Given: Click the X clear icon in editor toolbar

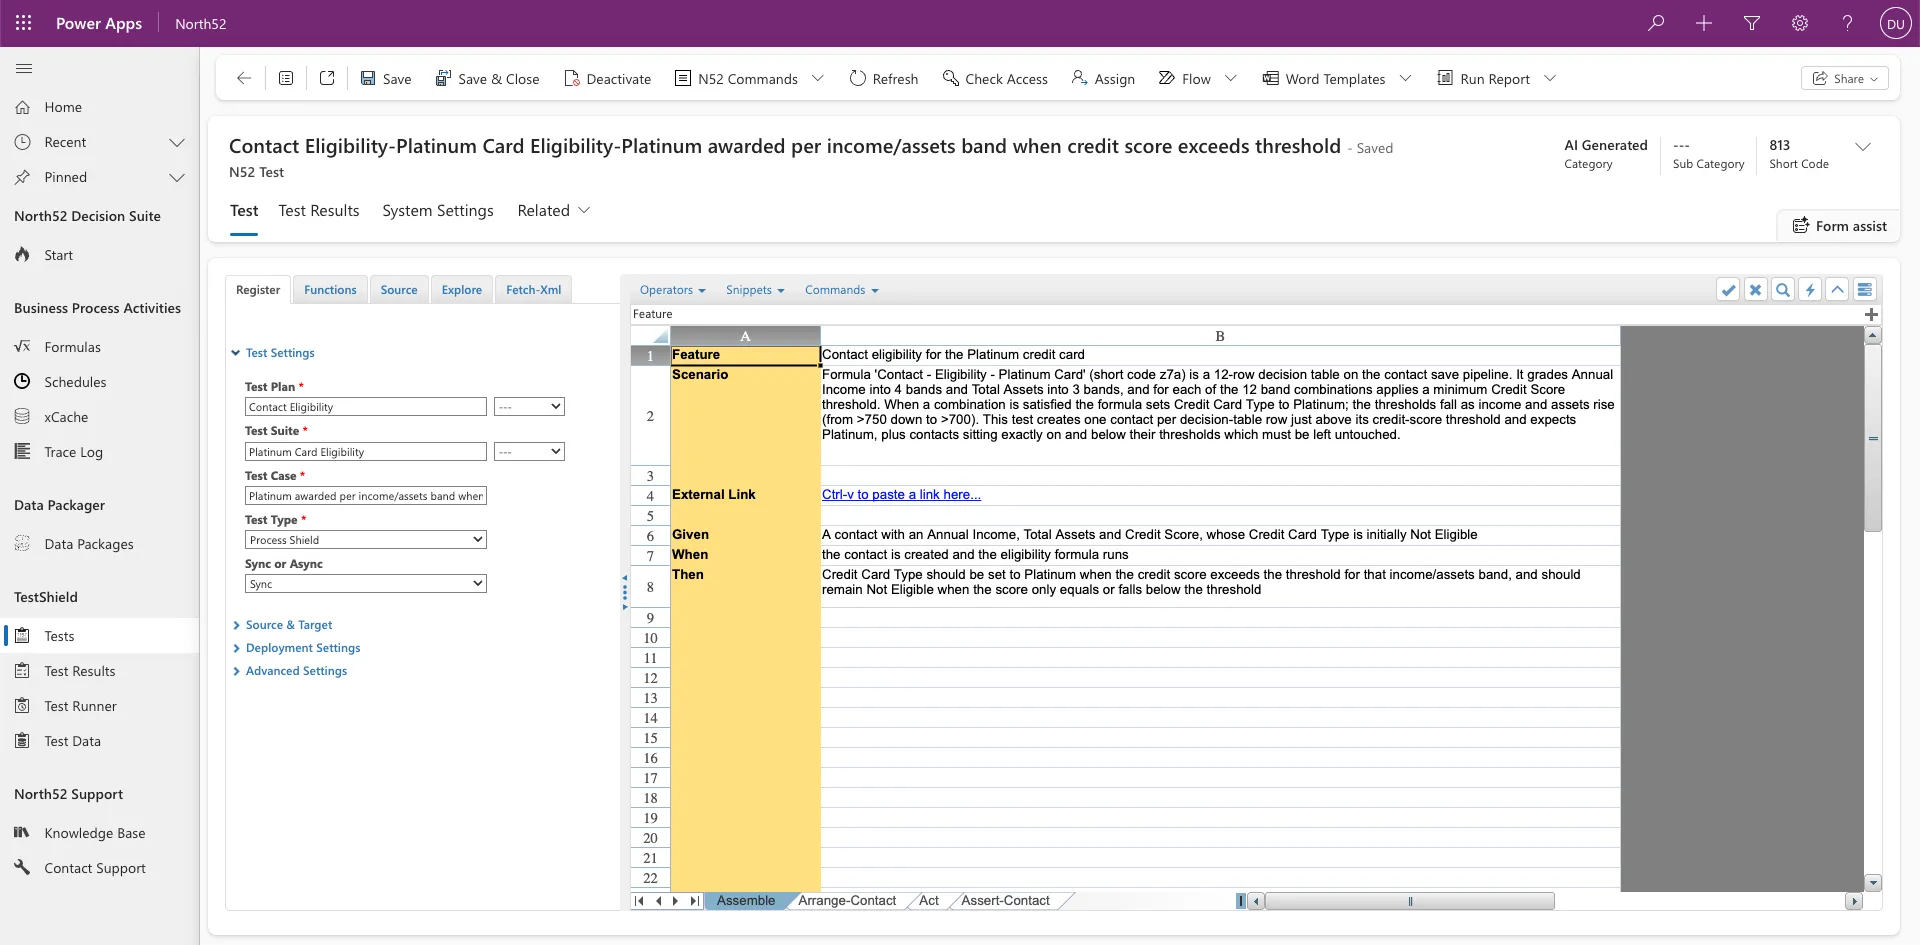Looking at the screenshot, I should (x=1755, y=290).
